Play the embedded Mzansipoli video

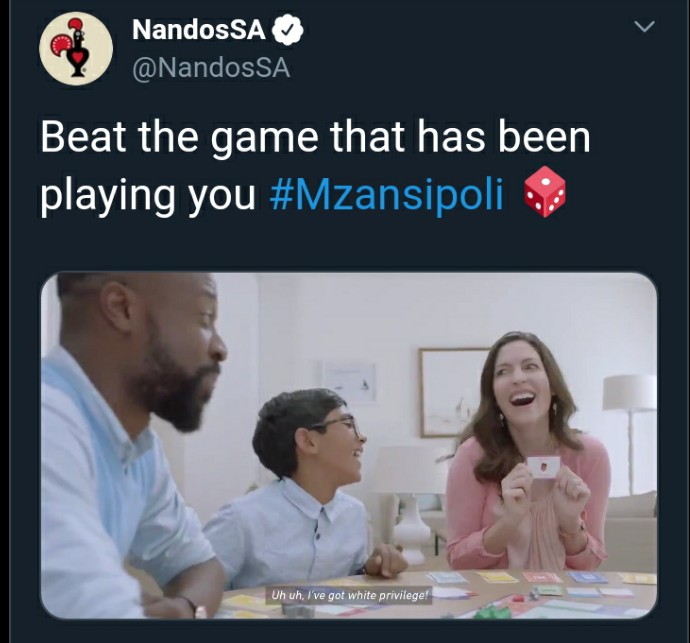coord(349,445)
